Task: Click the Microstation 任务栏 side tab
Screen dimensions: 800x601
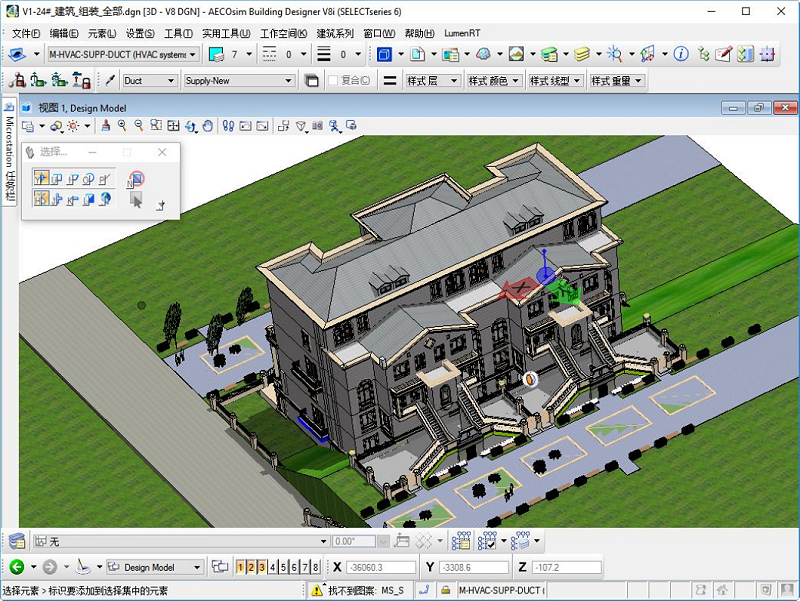Action: [x=9, y=152]
